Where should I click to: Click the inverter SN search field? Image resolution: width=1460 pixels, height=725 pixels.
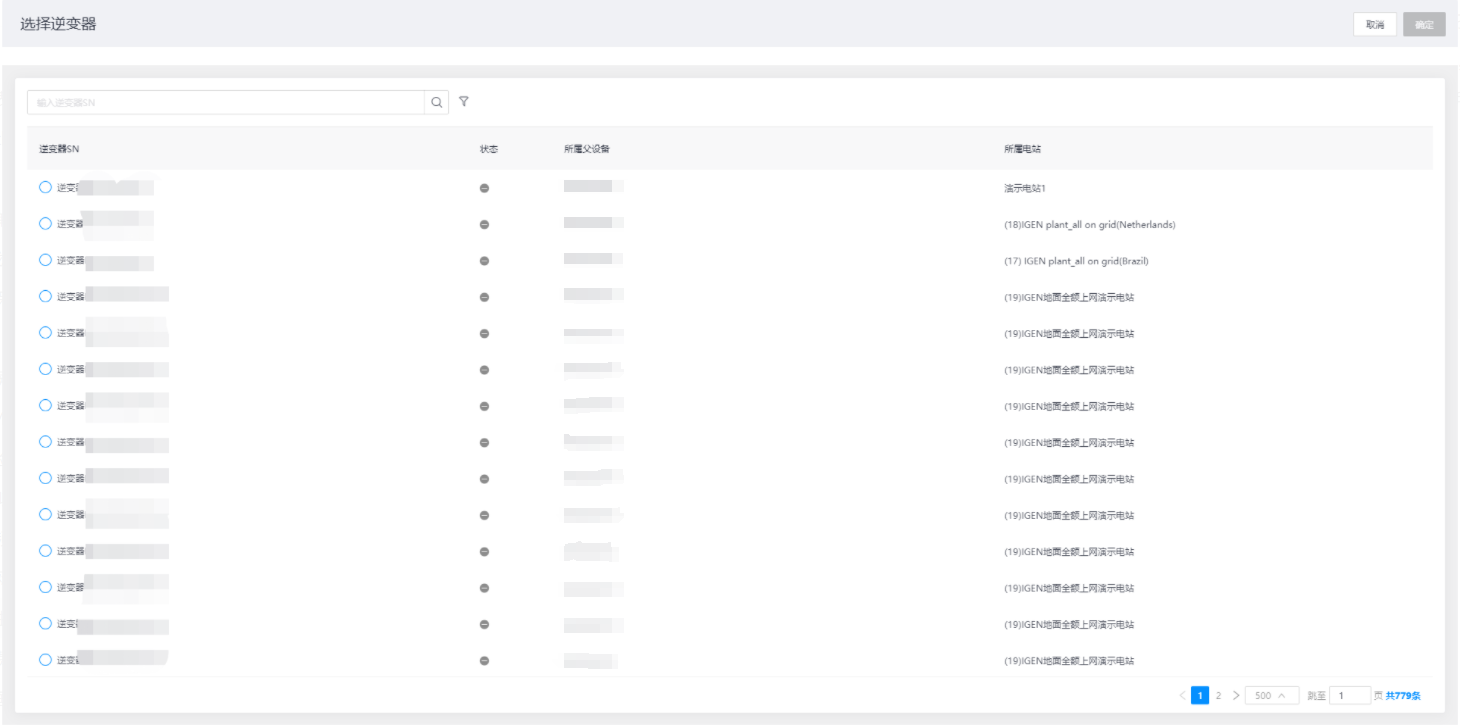pos(226,102)
